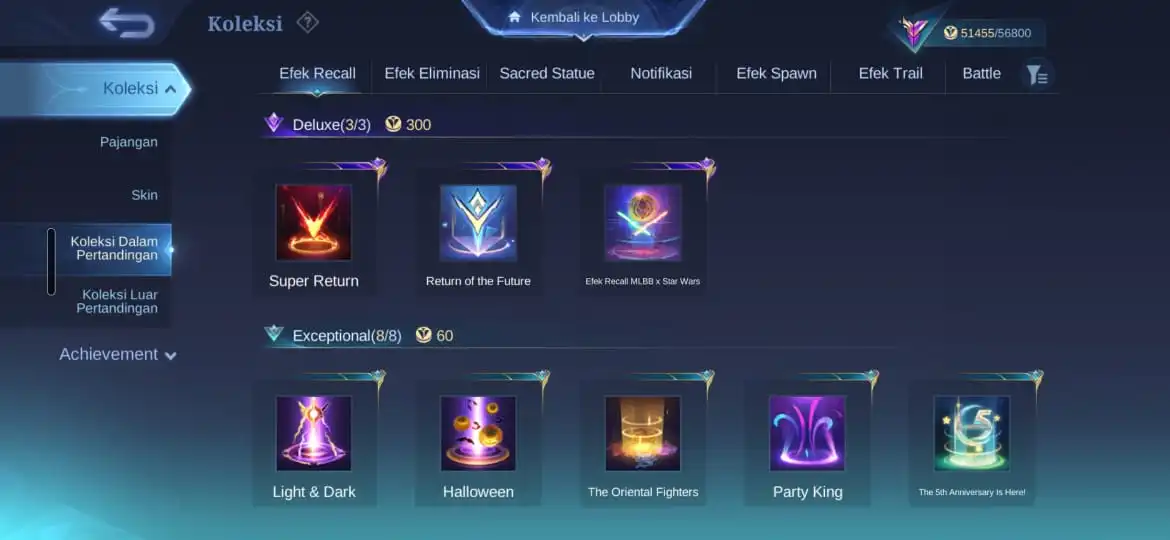Open the Pajangan sidebar entry
Viewport: 1170px width, 540px height.
129,142
